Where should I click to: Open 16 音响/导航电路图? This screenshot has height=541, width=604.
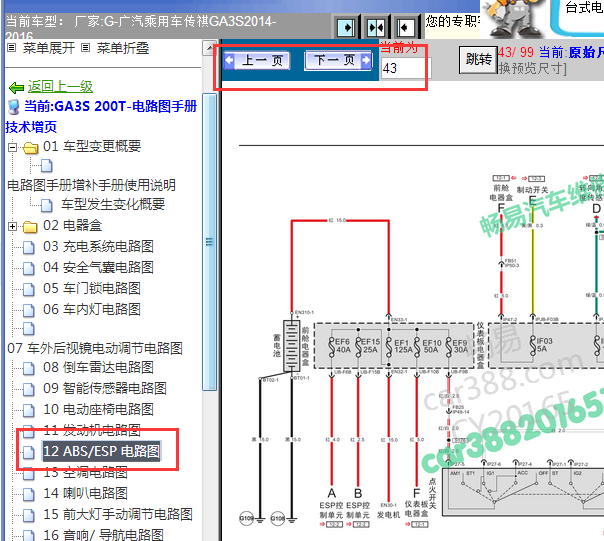103,535
